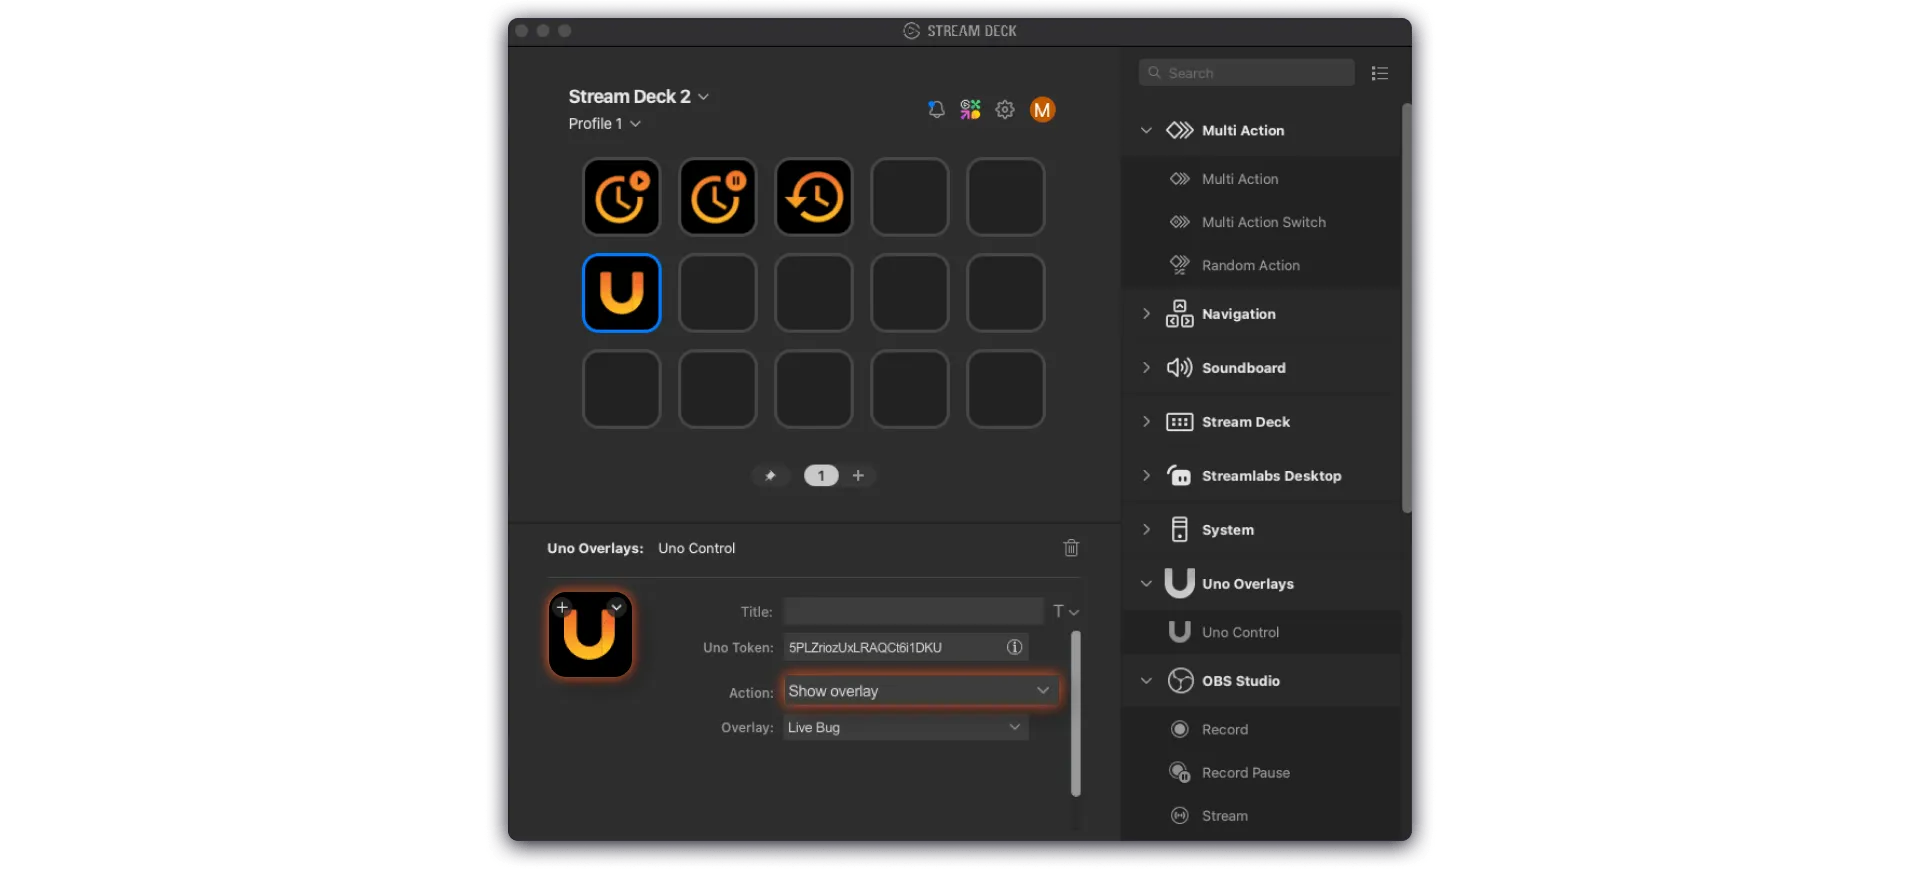
Task: Click the pin page icon
Action: (x=770, y=476)
